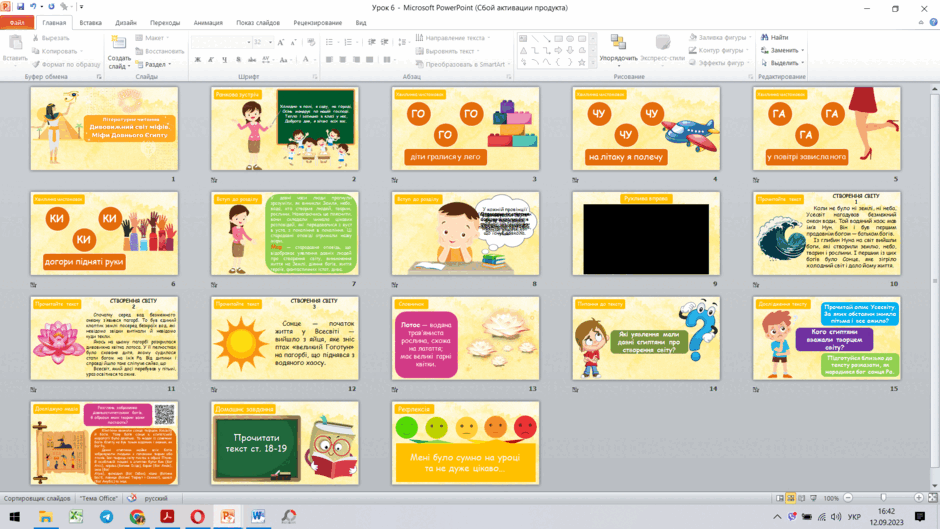Adjust the zoom slider handle
The image size is (940, 529).
click(x=883, y=498)
